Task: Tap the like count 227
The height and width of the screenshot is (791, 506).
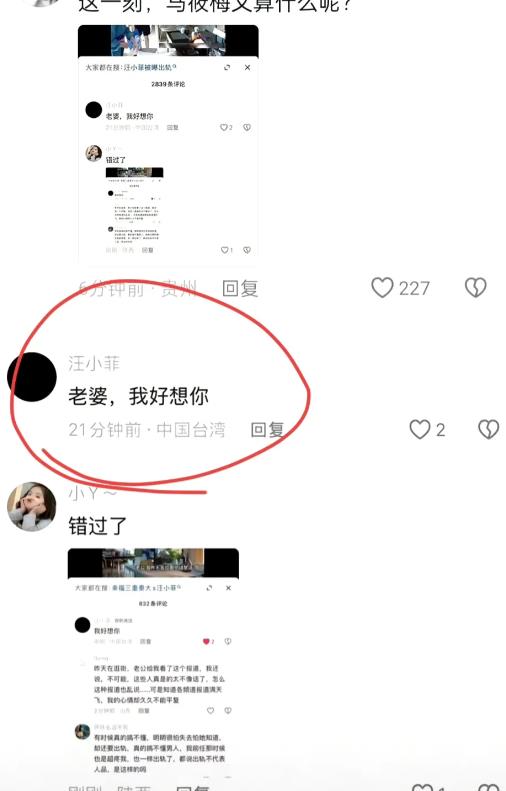Action: [x=414, y=289]
